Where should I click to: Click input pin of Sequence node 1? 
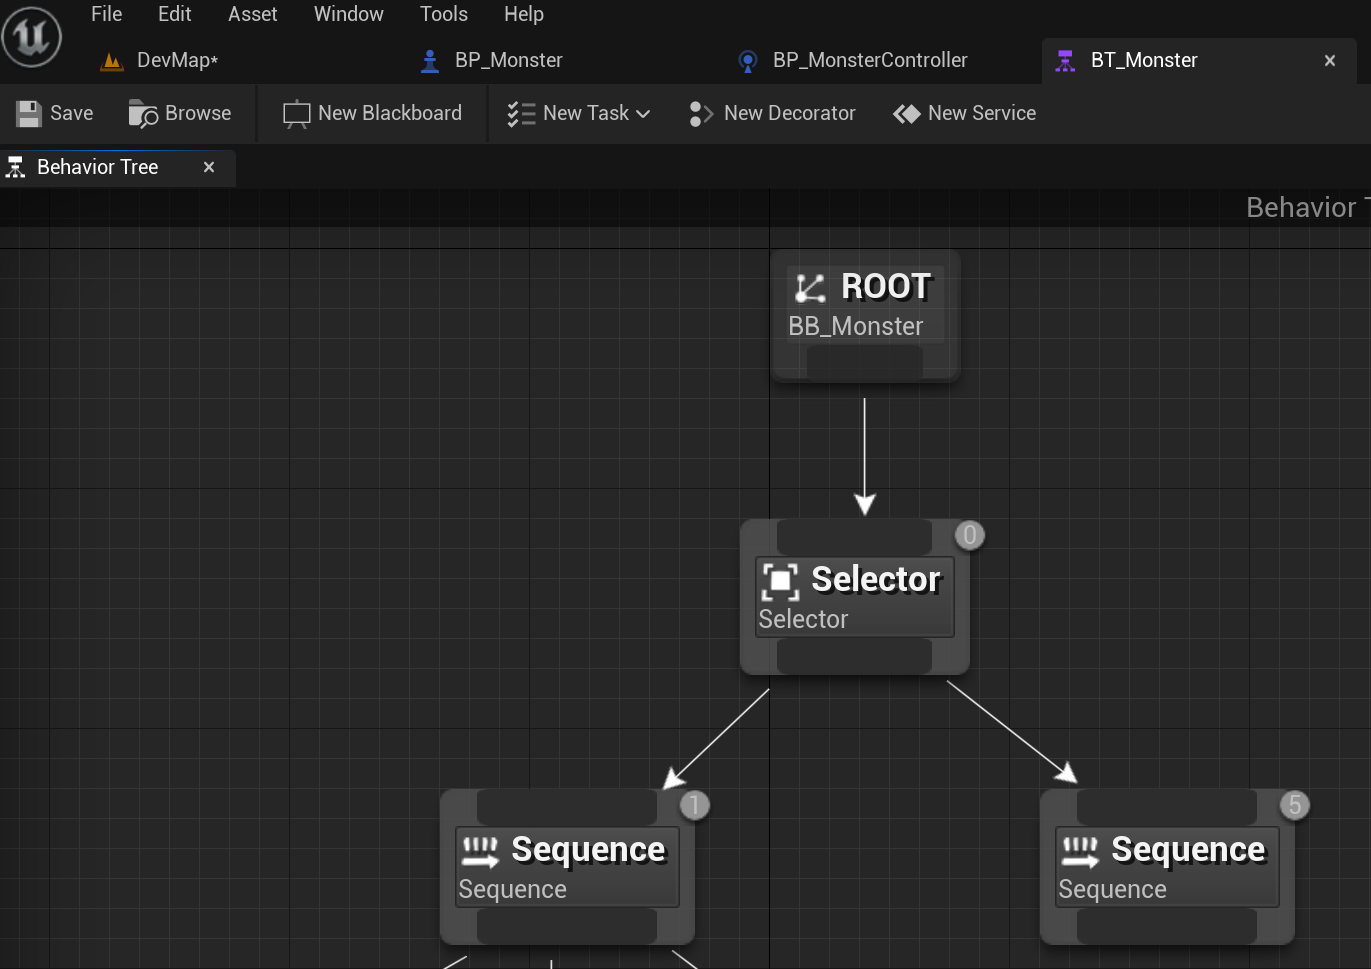567,807
